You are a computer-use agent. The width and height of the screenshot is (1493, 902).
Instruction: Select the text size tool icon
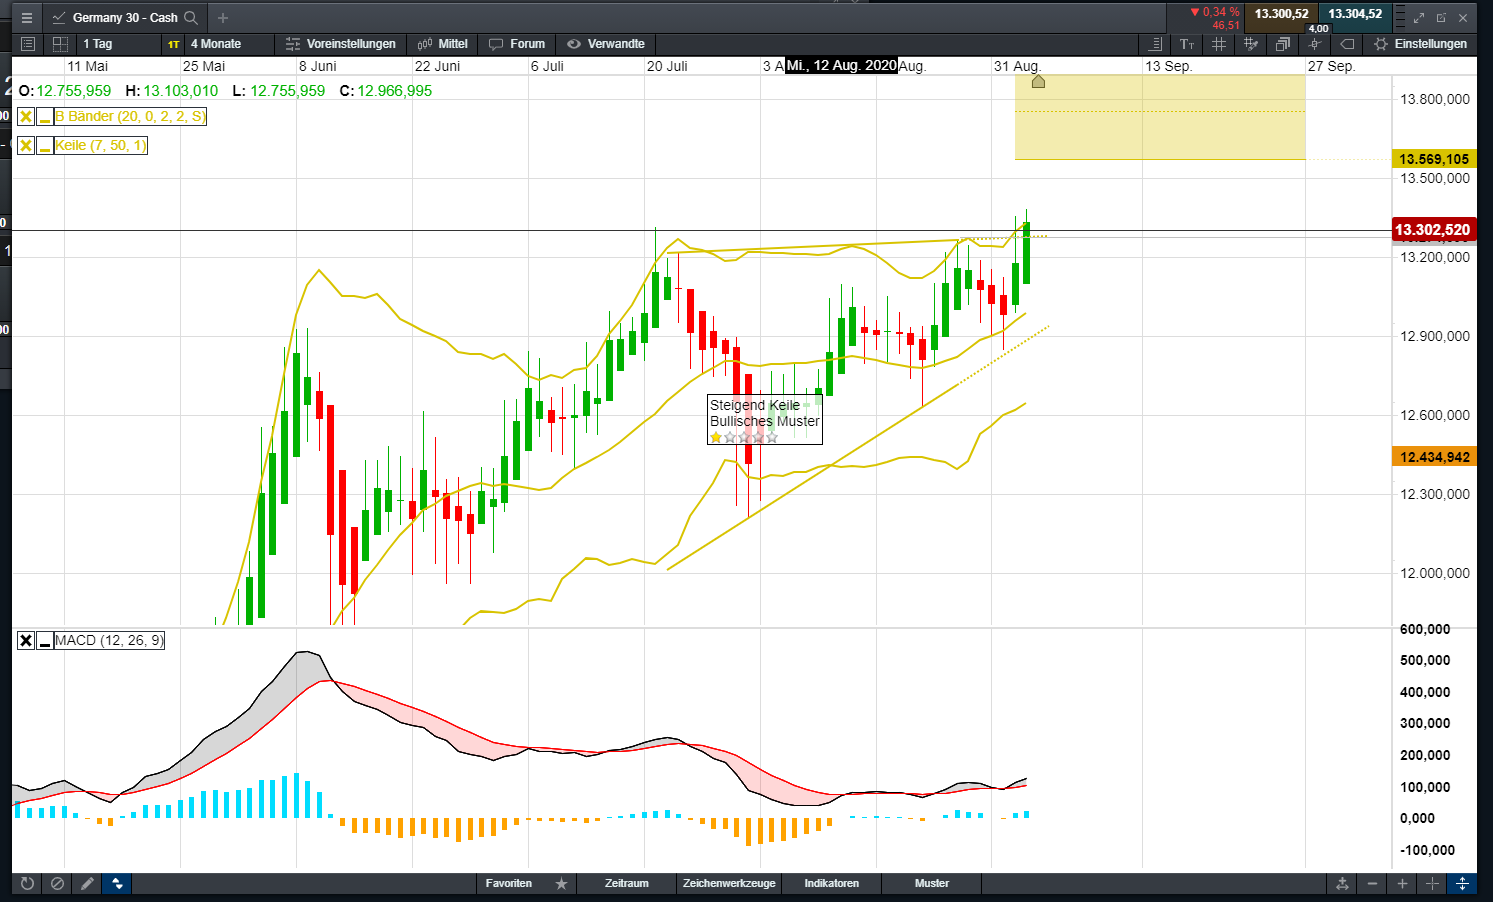(x=1187, y=44)
